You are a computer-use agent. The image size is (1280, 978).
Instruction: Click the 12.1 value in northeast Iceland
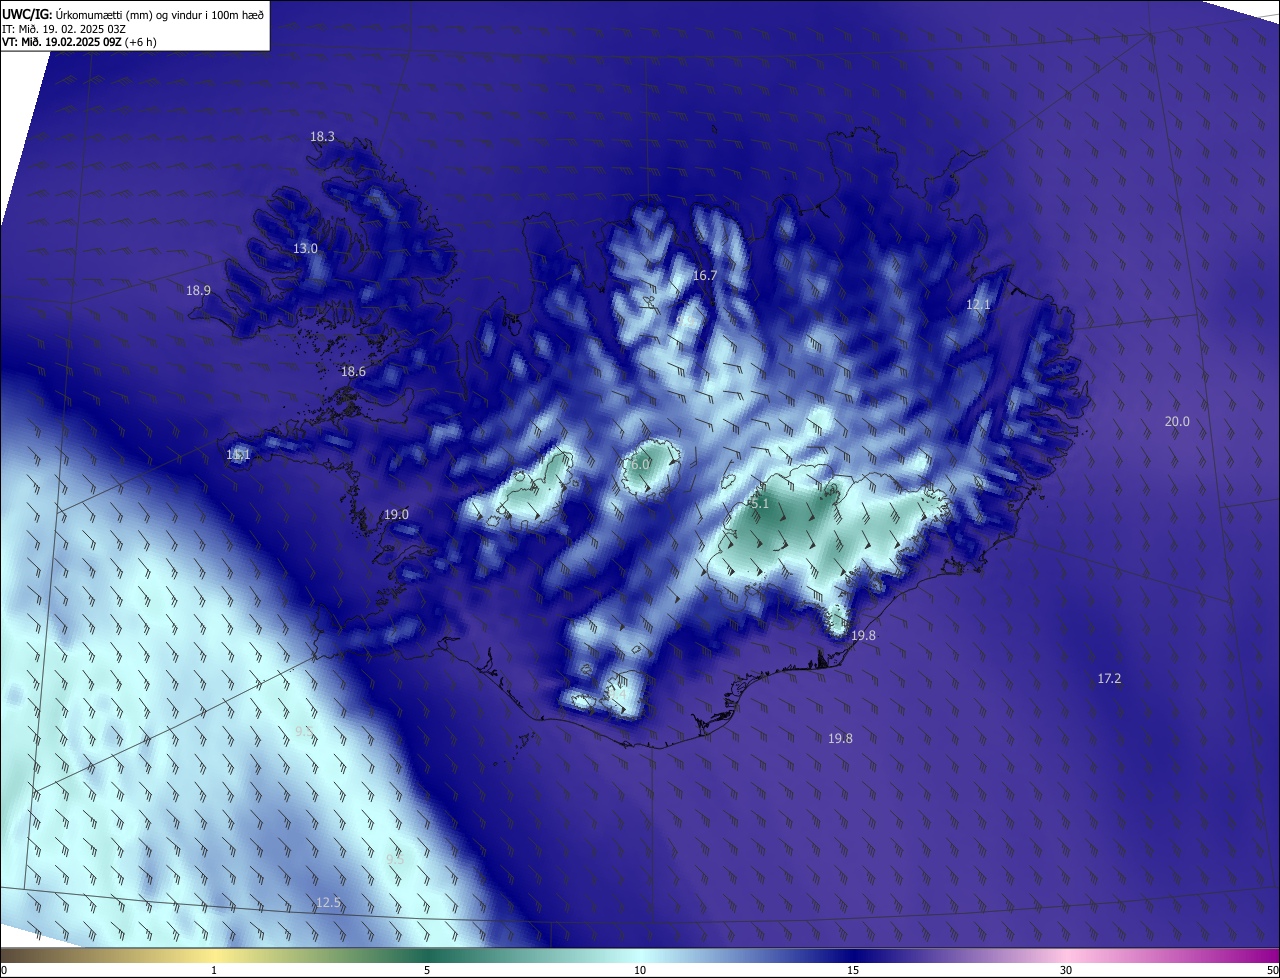tap(977, 304)
